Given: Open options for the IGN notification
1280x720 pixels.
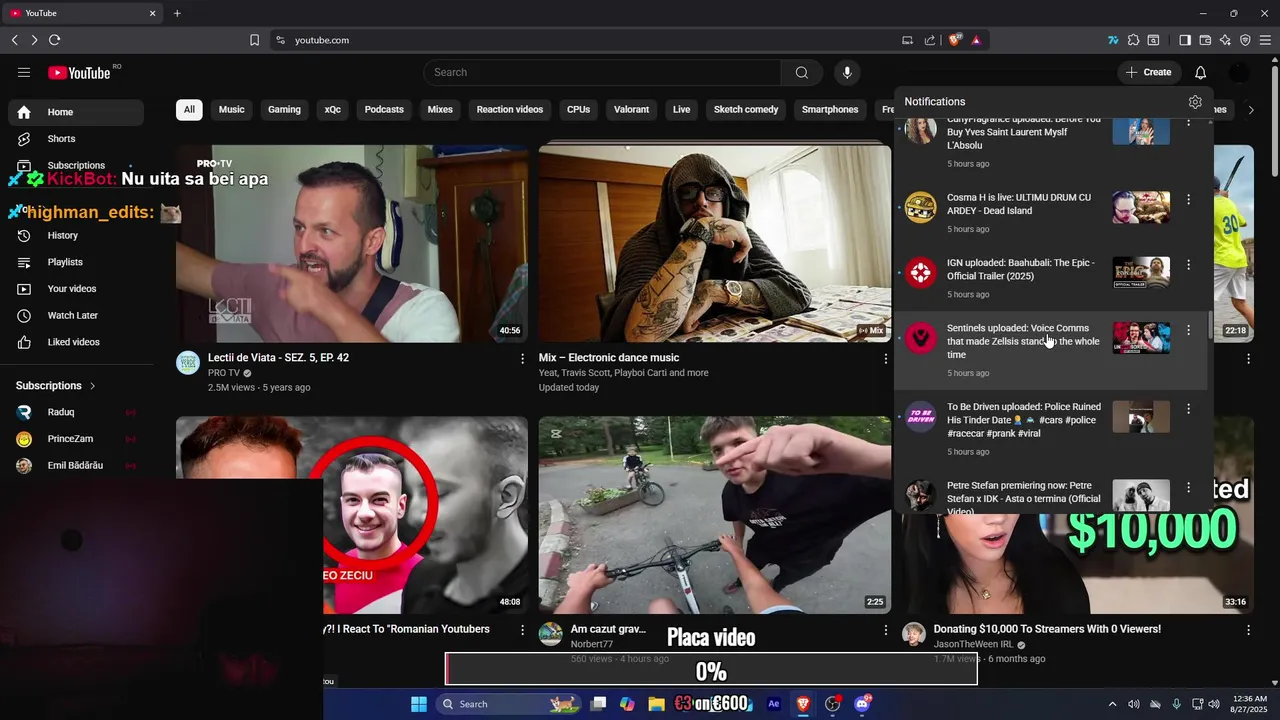Looking at the screenshot, I should (1188, 265).
